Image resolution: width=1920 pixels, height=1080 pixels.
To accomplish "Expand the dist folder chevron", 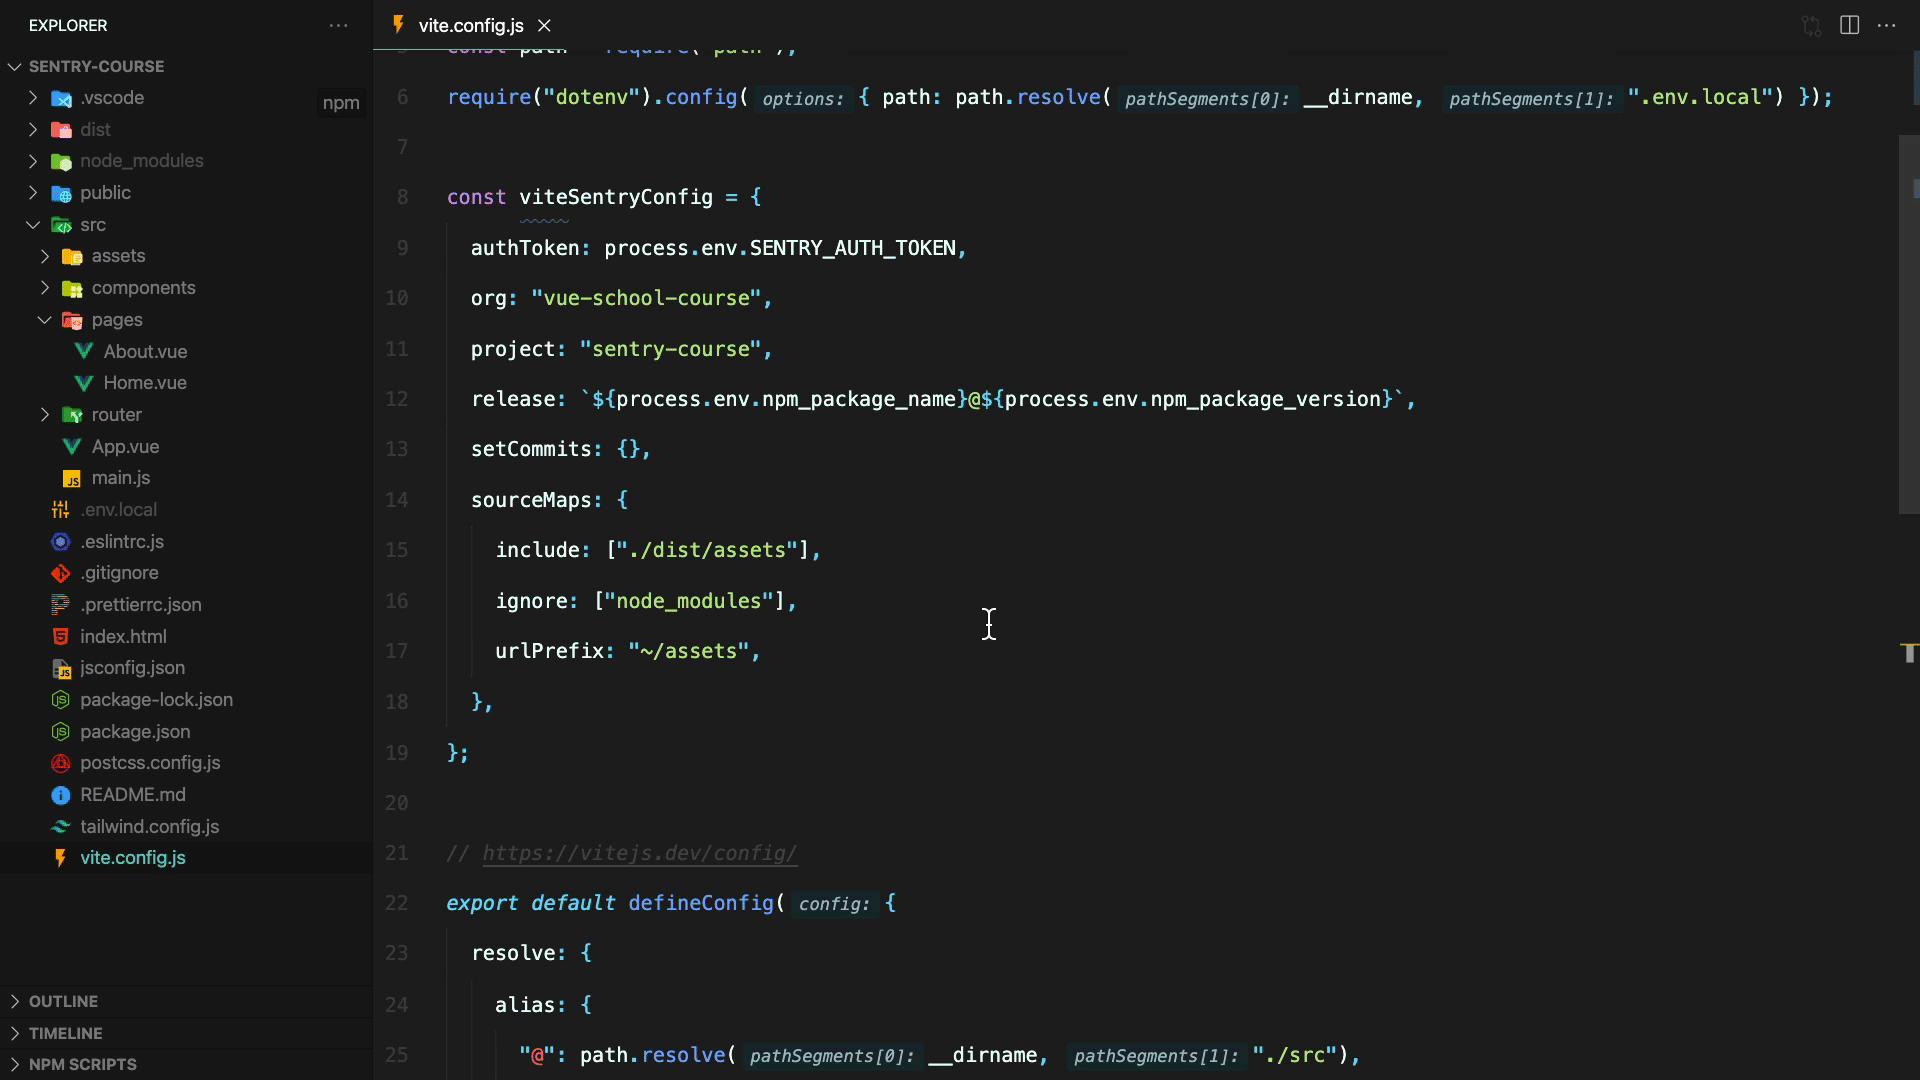I will (33, 130).
